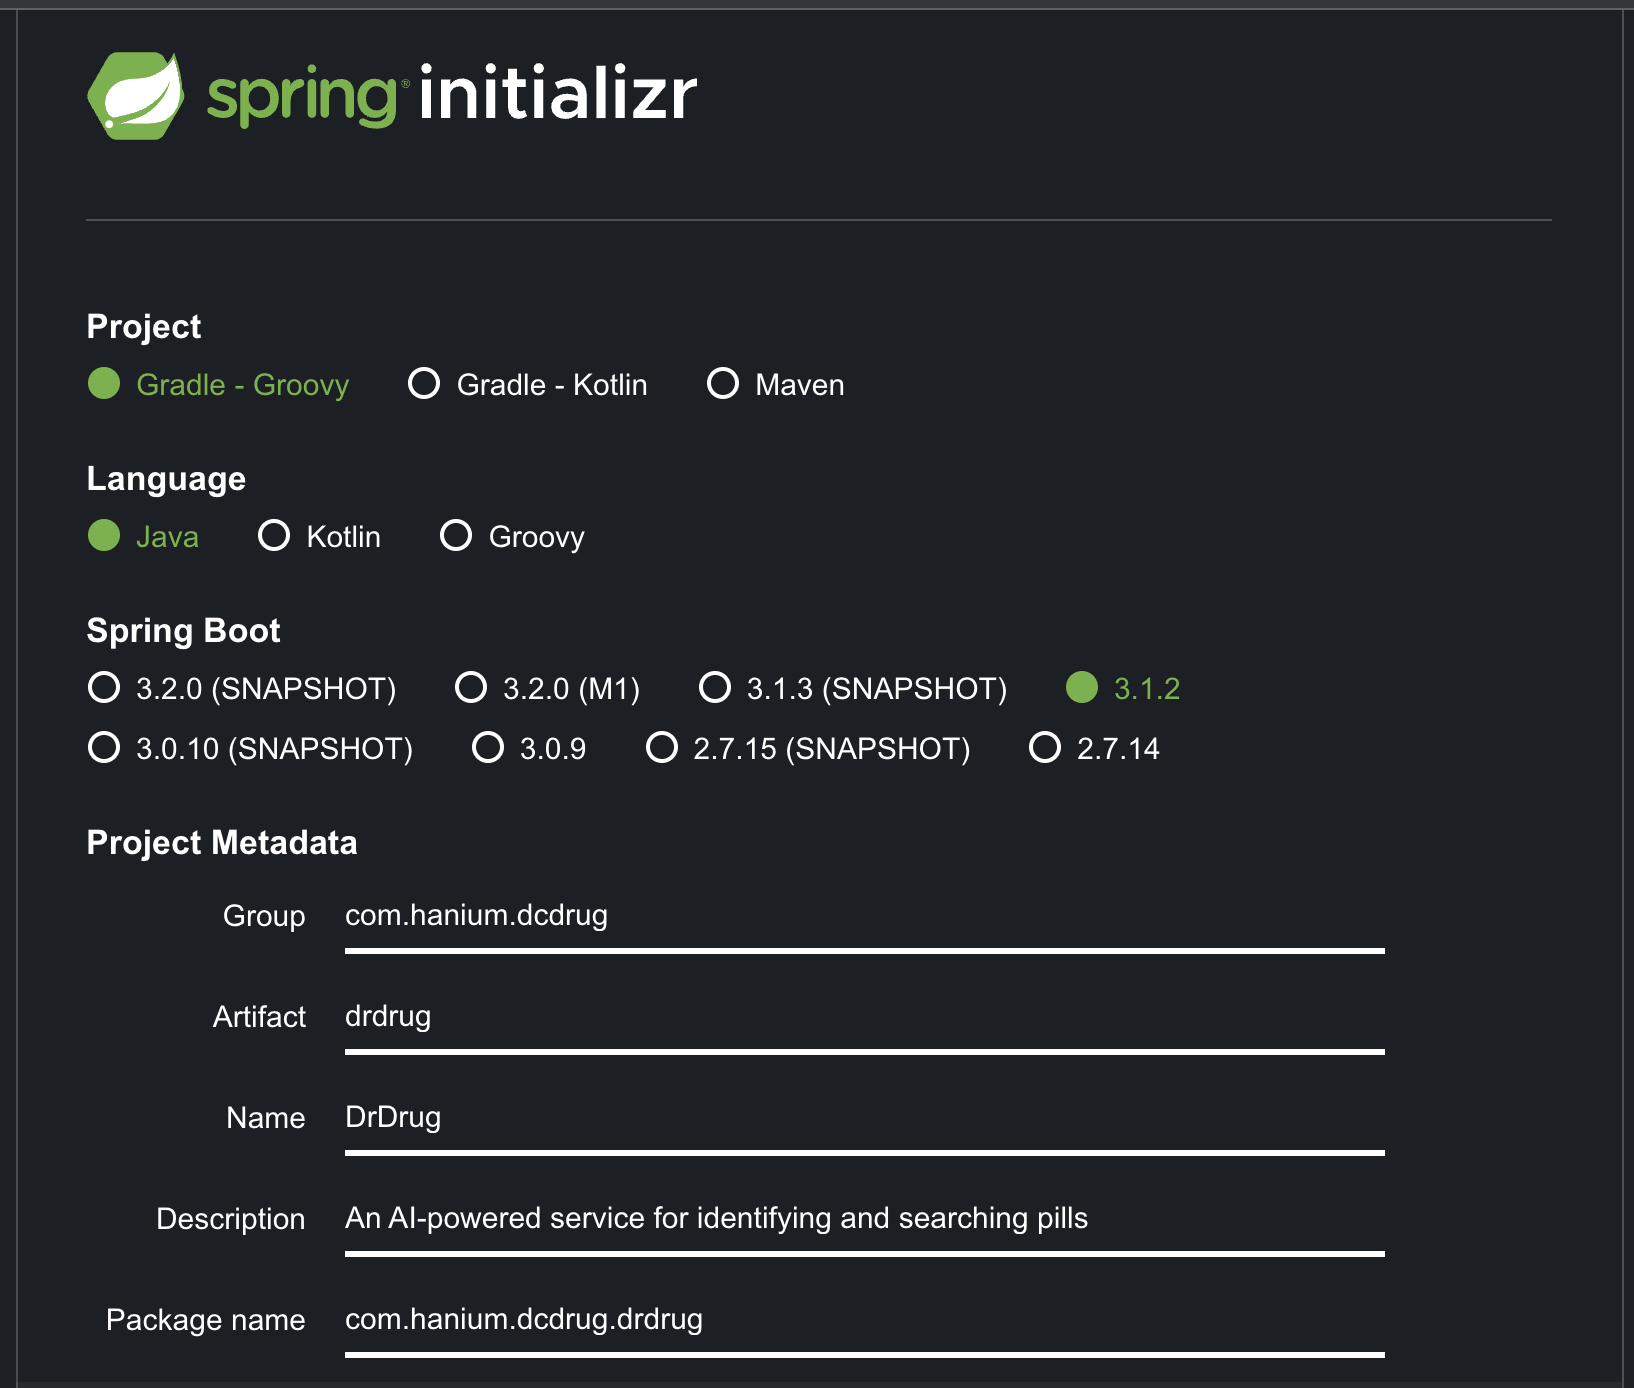Select Spring Boot 3.2.0 (M1)
Screen dimensions: 1634x1388
(547, 688)
